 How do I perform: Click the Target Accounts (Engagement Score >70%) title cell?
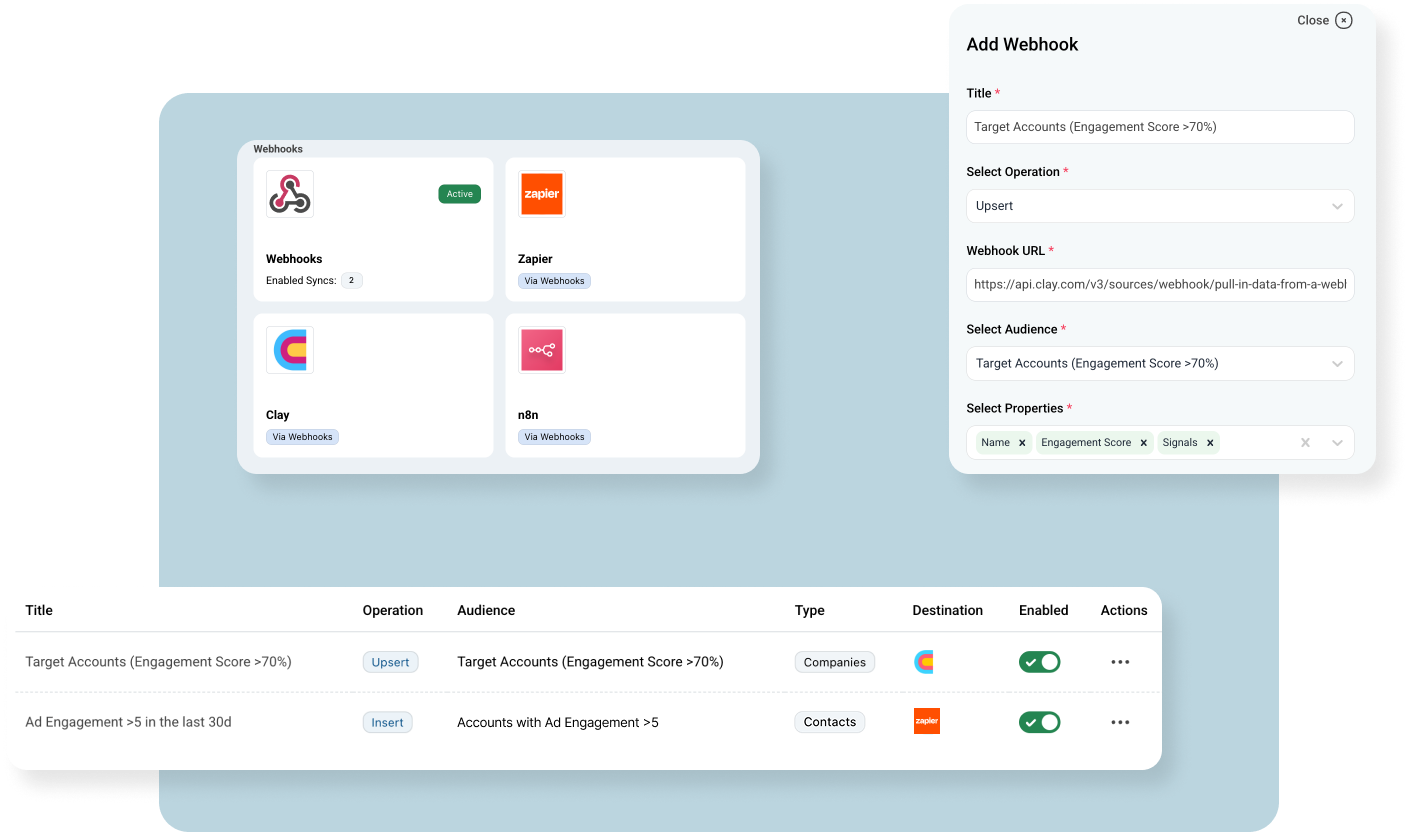[158, 662]
